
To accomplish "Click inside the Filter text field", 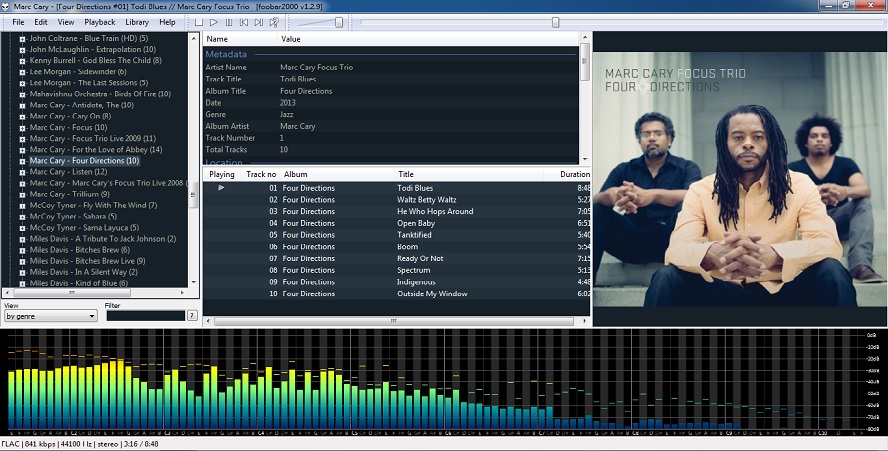I will click(146, 316).
